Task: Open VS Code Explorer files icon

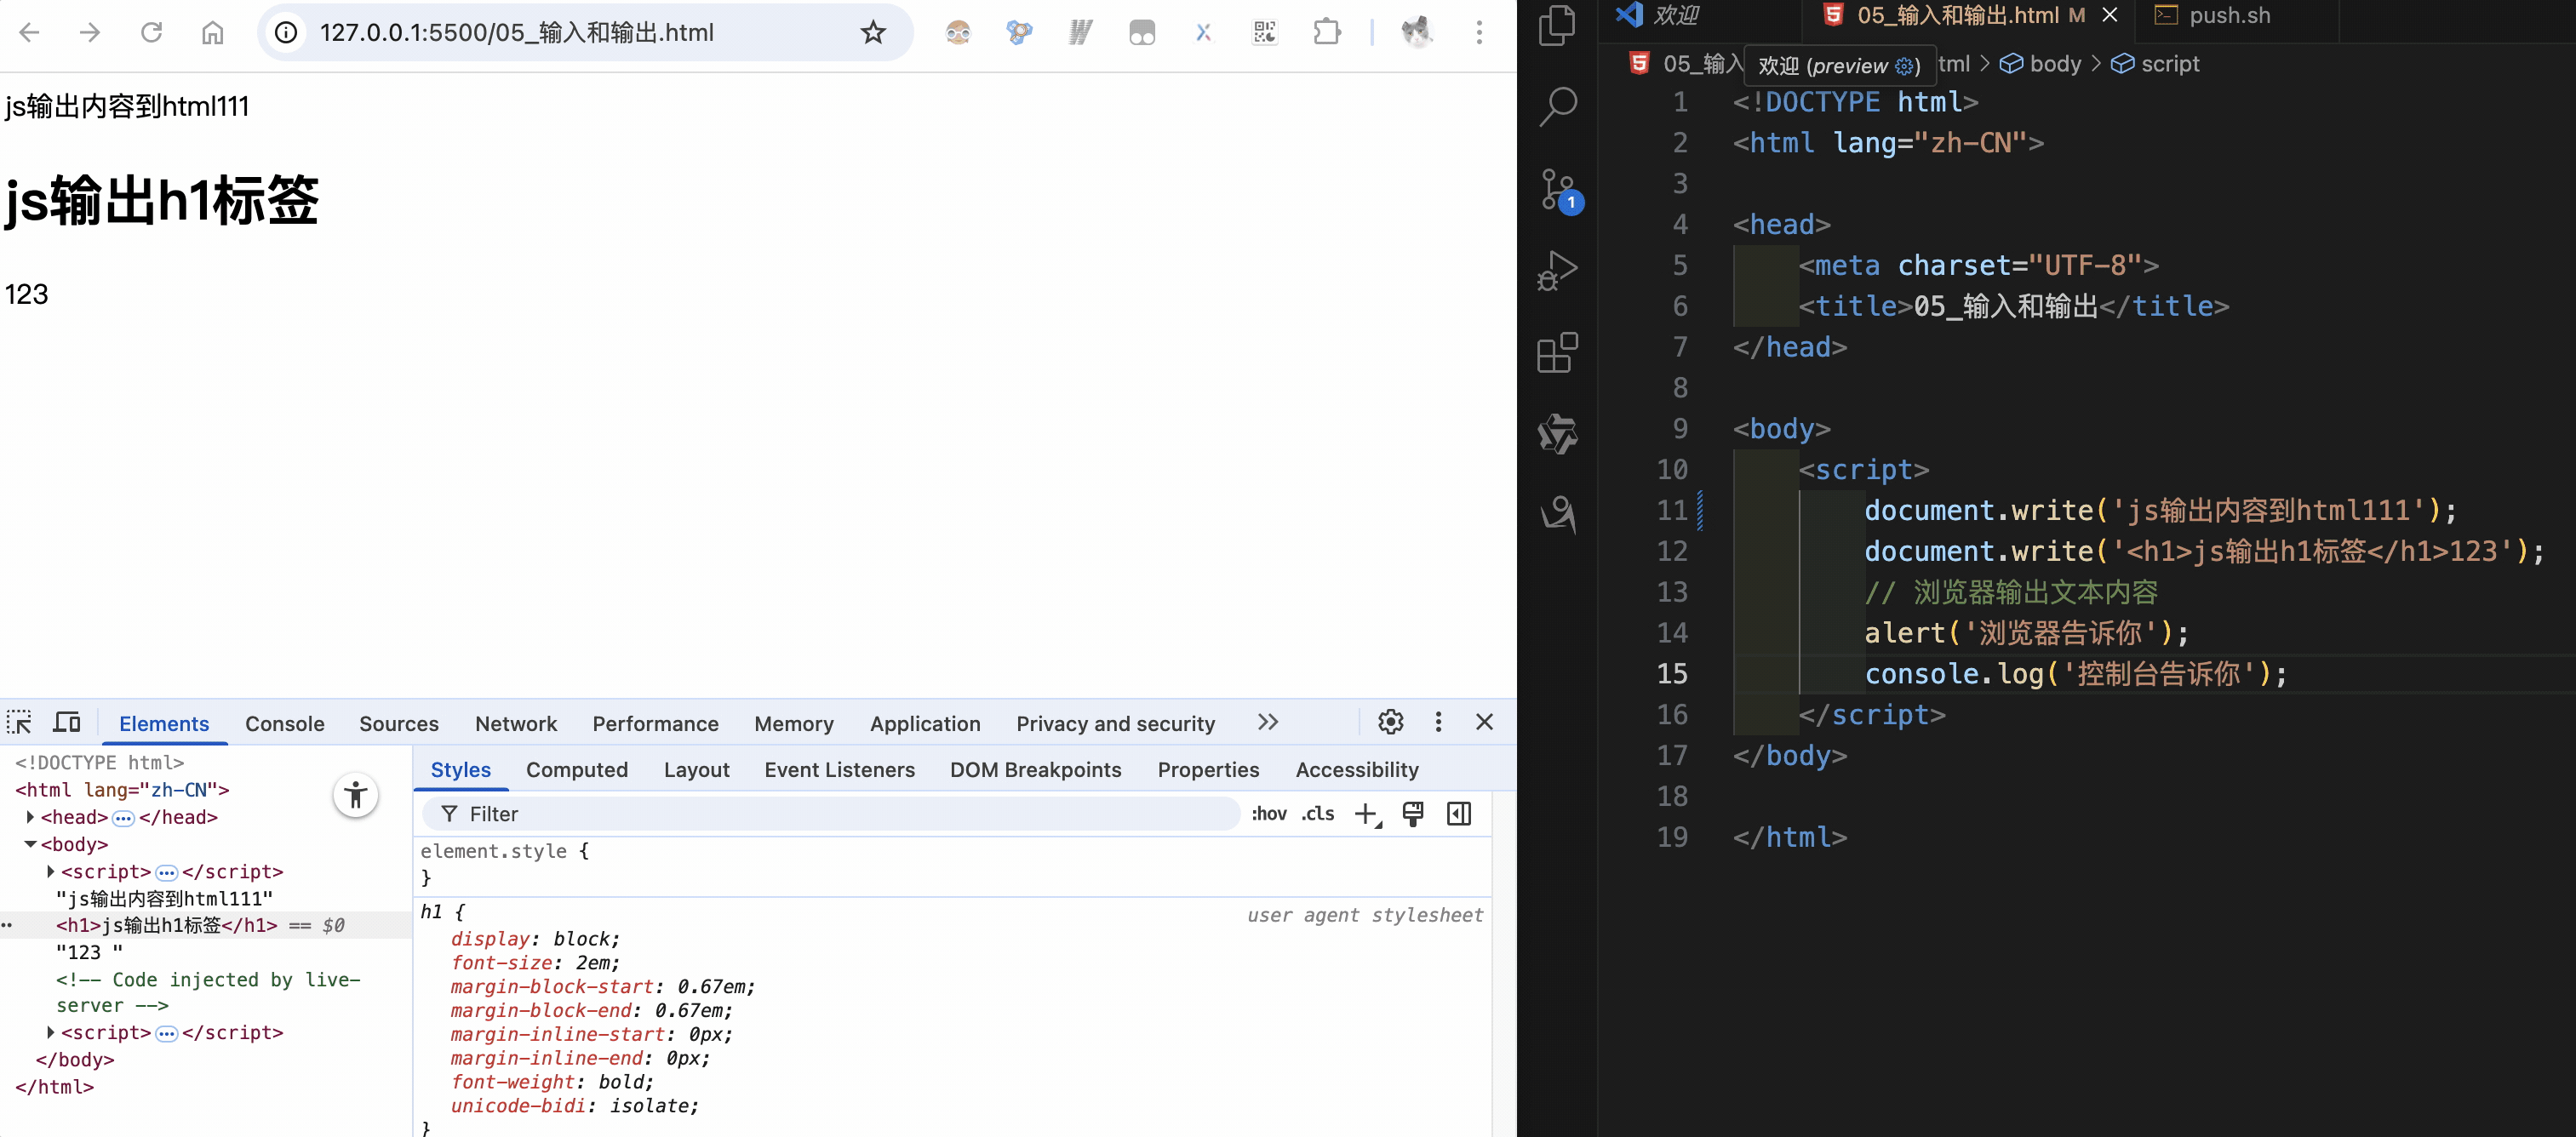Action: (1557, 26)
